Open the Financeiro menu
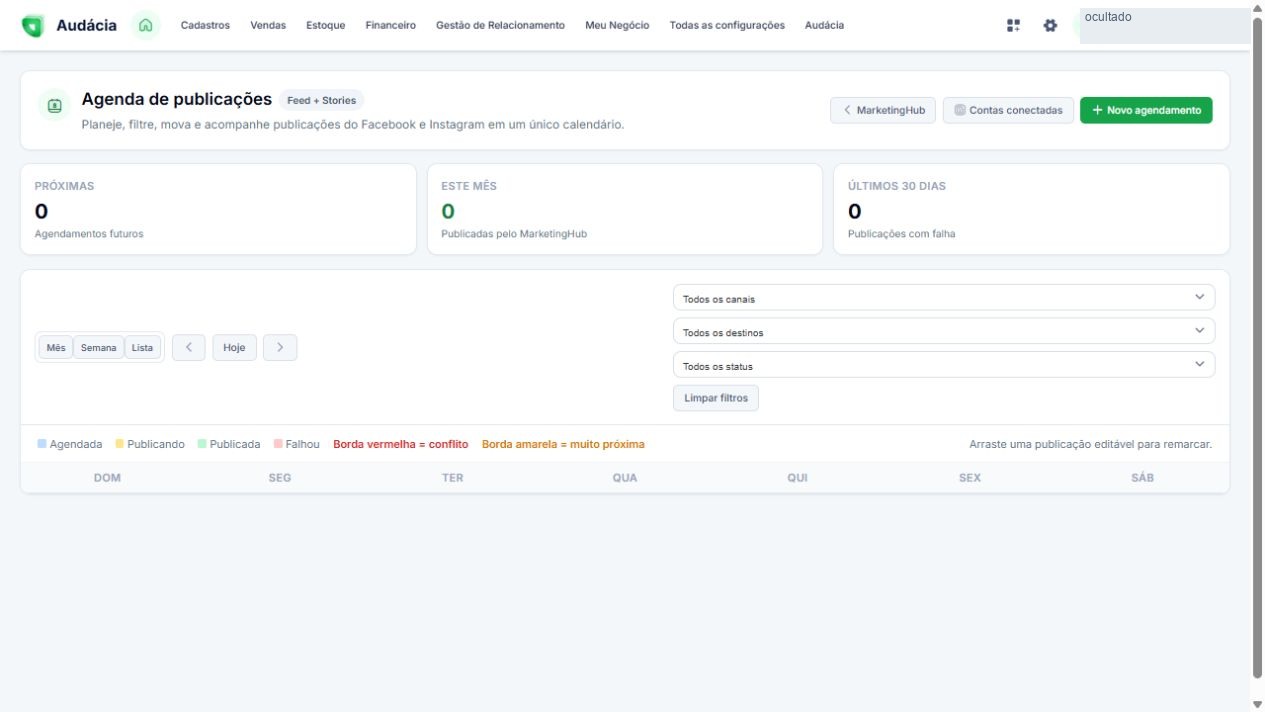This screenshot has height=712, width=1265. click(391, 26)
